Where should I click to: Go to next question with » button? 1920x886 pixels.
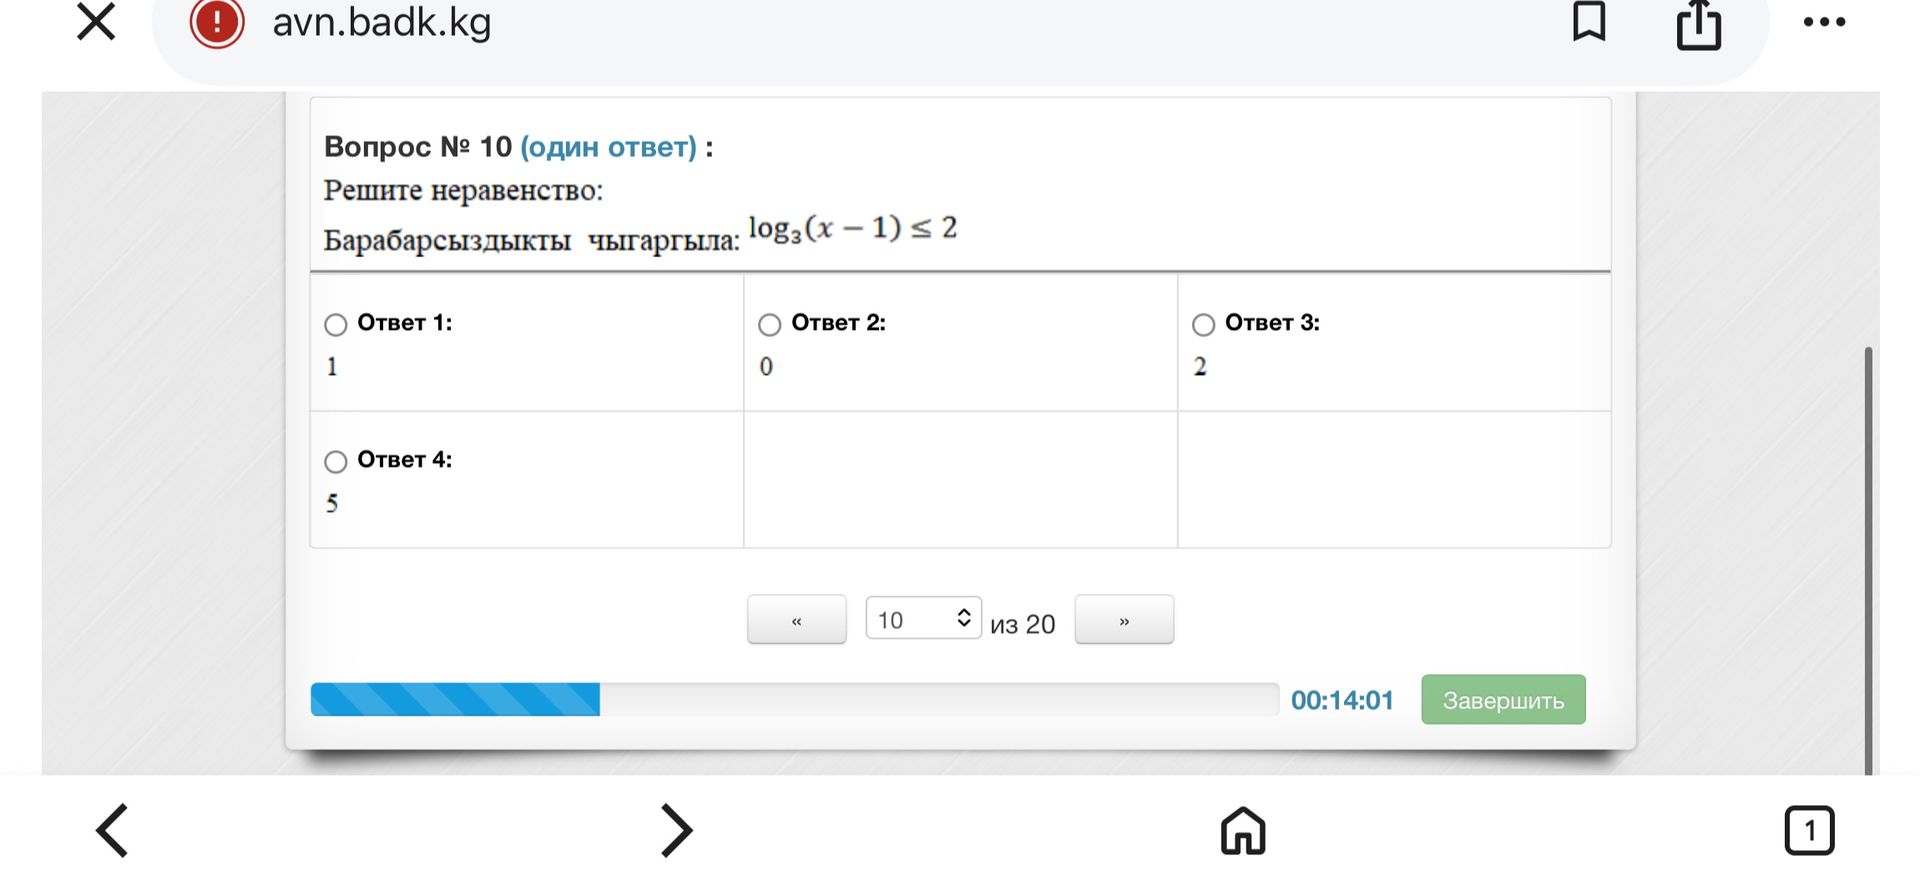[1124, 620]
